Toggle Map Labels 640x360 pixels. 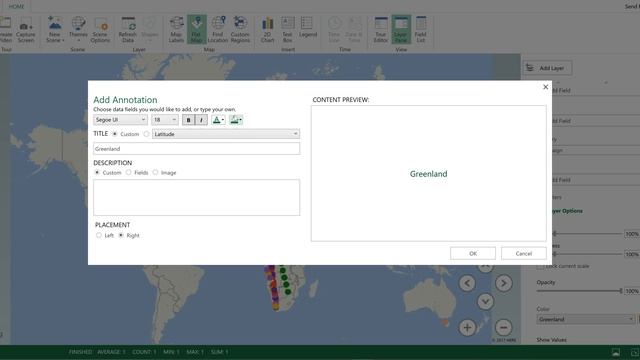176,29
